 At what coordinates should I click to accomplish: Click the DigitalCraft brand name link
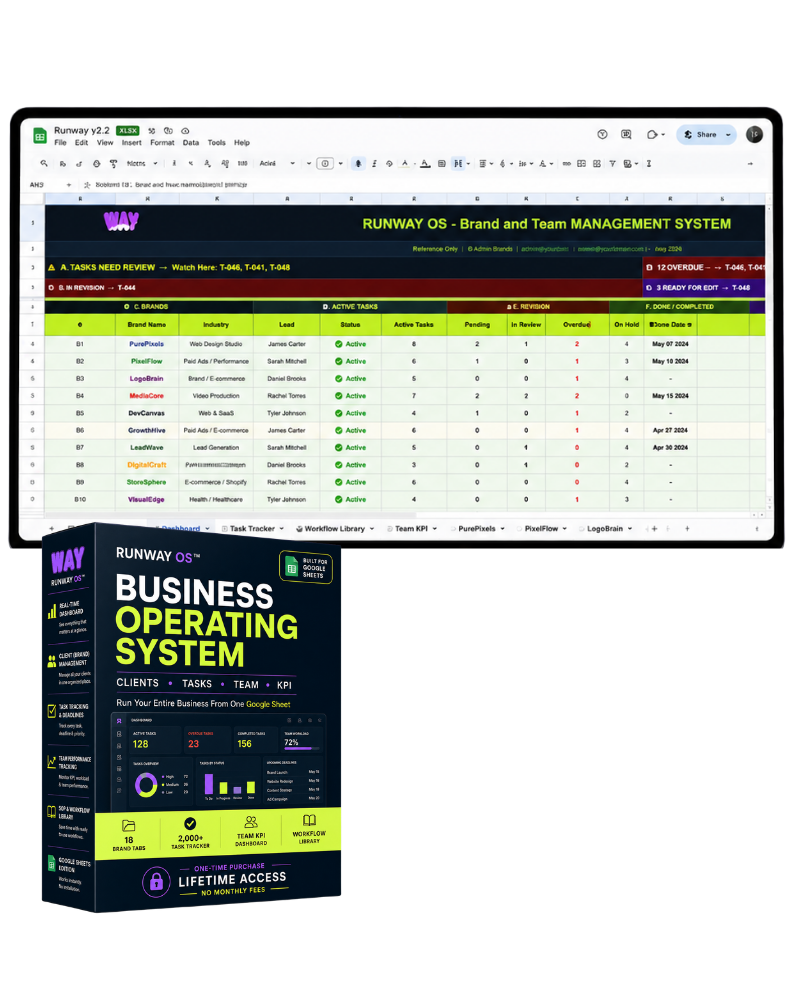click(x=147, y=465)
